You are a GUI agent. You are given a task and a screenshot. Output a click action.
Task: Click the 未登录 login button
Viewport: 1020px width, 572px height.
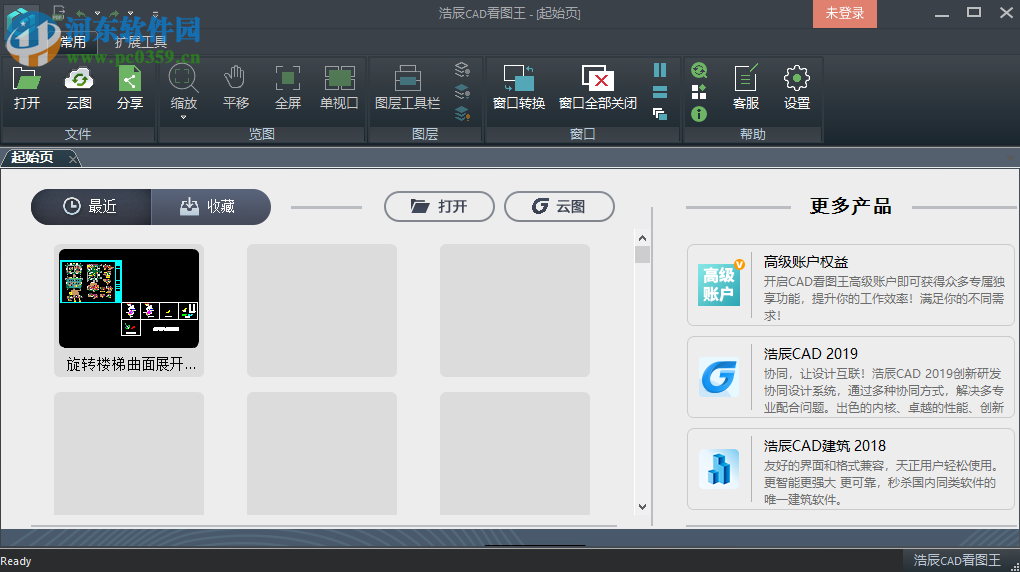pos(844,14)
